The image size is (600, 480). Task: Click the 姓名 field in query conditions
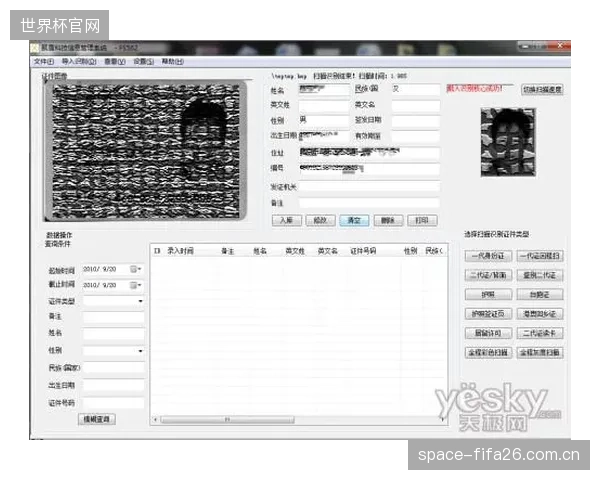114,334
